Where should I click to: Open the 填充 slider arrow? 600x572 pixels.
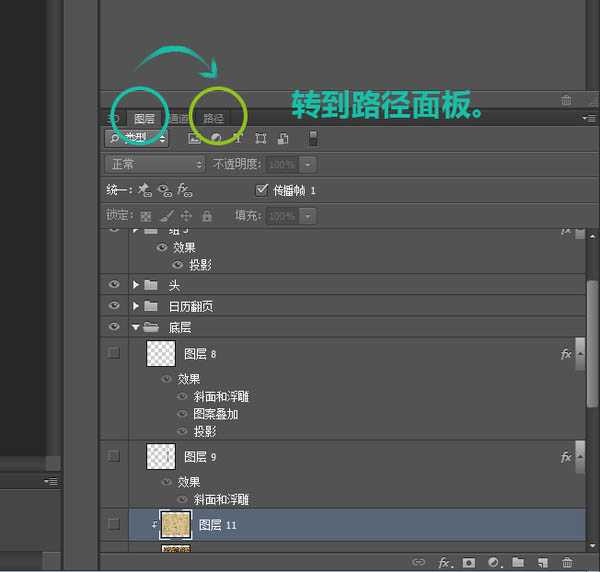pyautogui.click(x=308, y=216)
